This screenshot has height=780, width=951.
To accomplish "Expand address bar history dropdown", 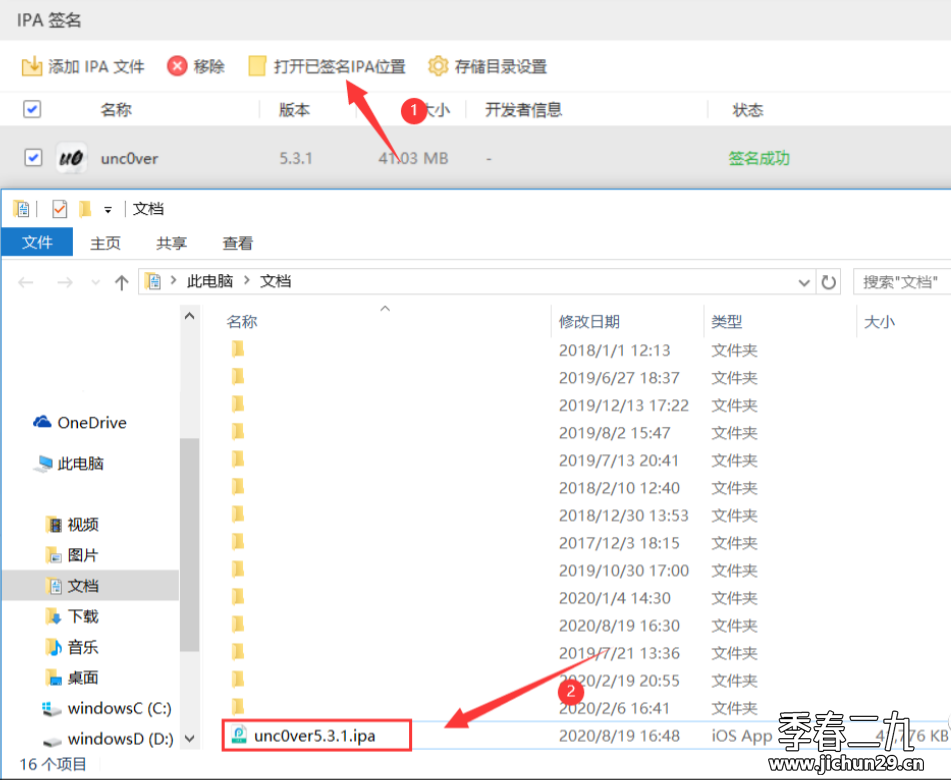I will tap(804, 283).
